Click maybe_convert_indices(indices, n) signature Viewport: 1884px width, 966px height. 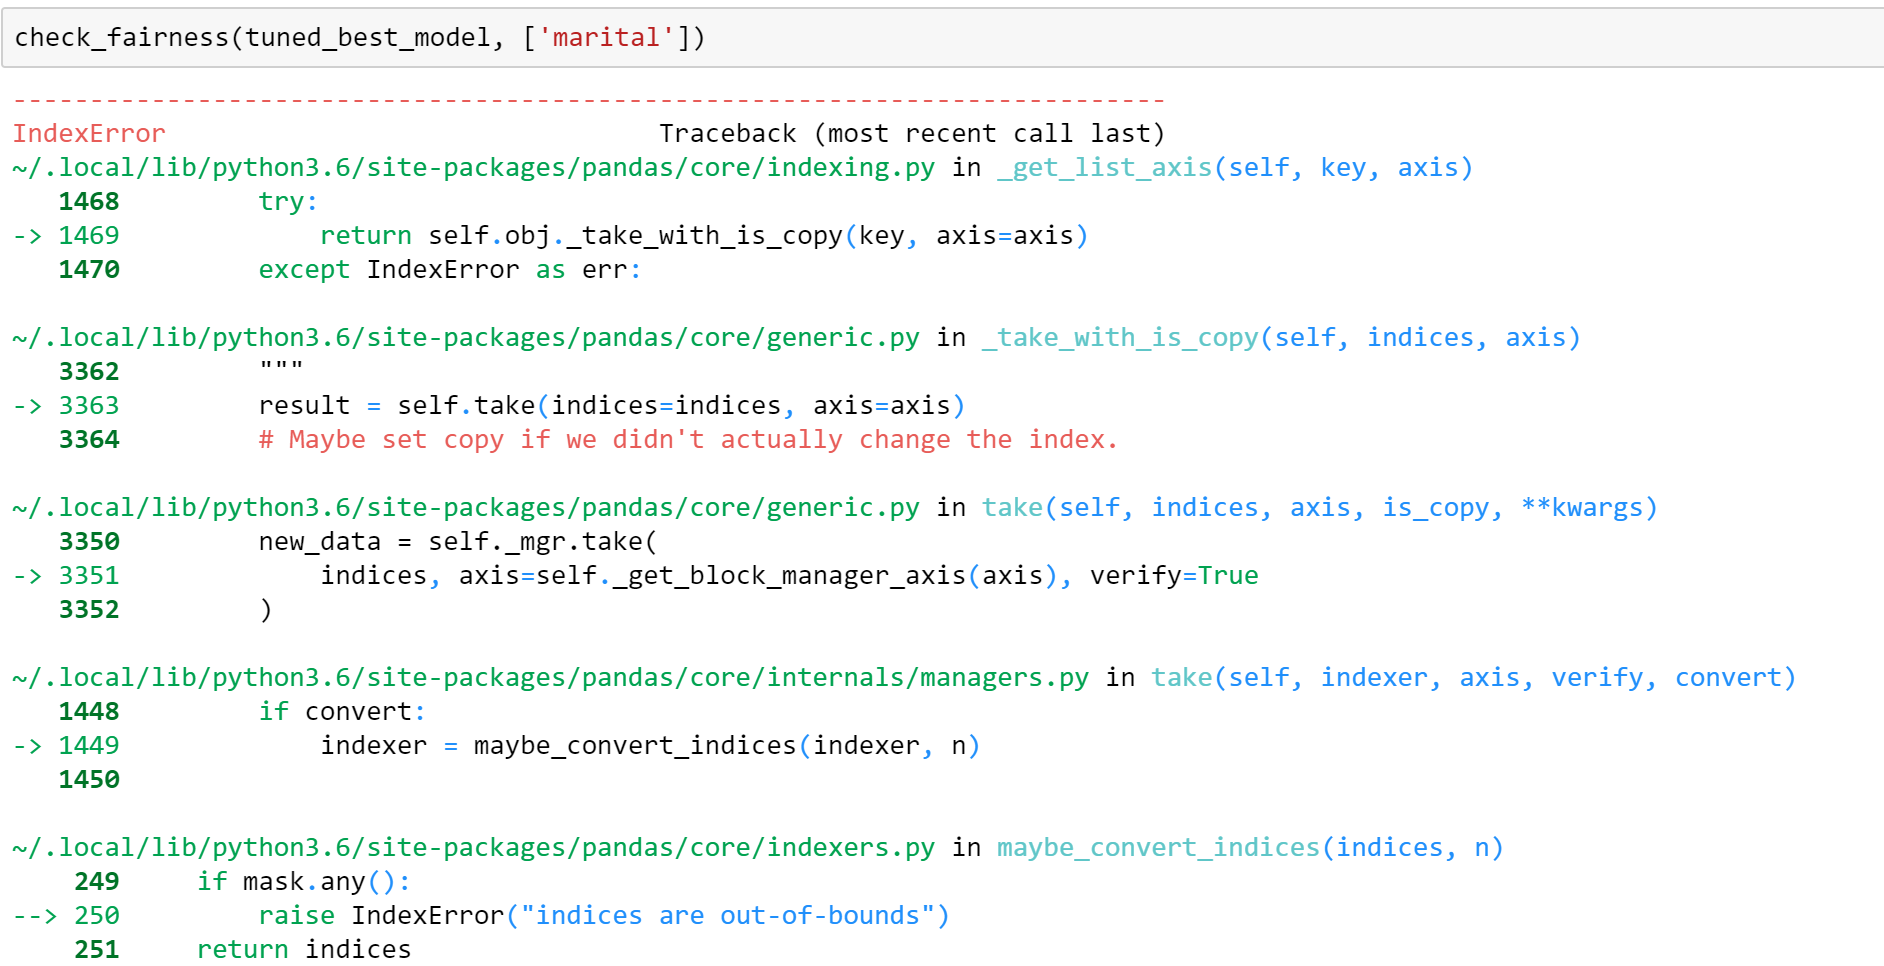pyautogui.click(x=1250, y=848)
